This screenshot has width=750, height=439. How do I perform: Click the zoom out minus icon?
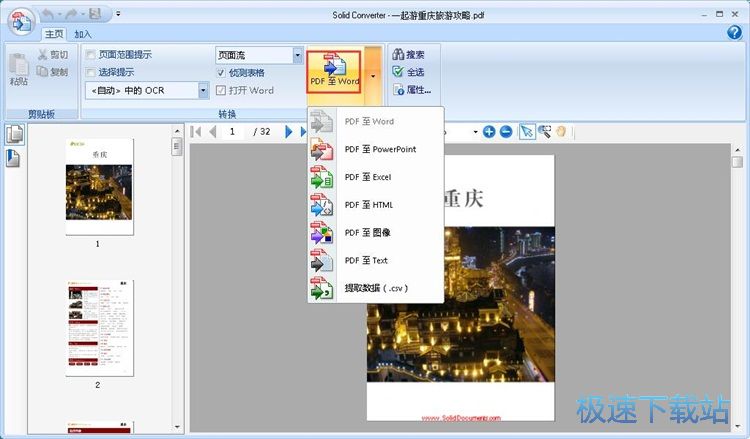click(x=506, y=132)
